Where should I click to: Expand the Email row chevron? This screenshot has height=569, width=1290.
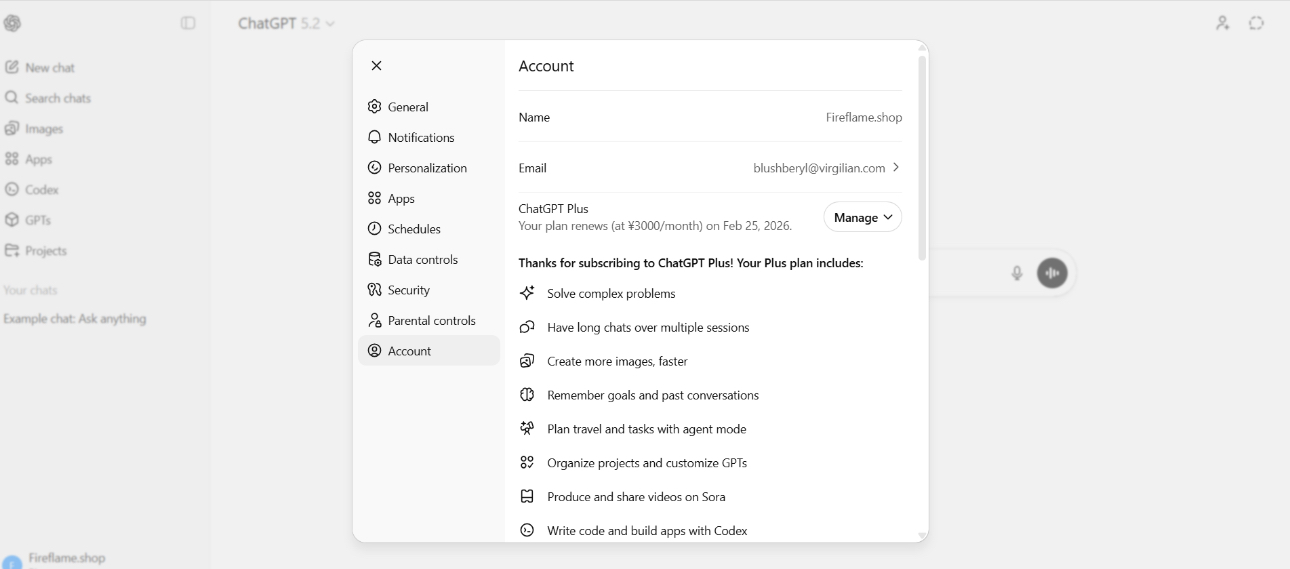896,168
